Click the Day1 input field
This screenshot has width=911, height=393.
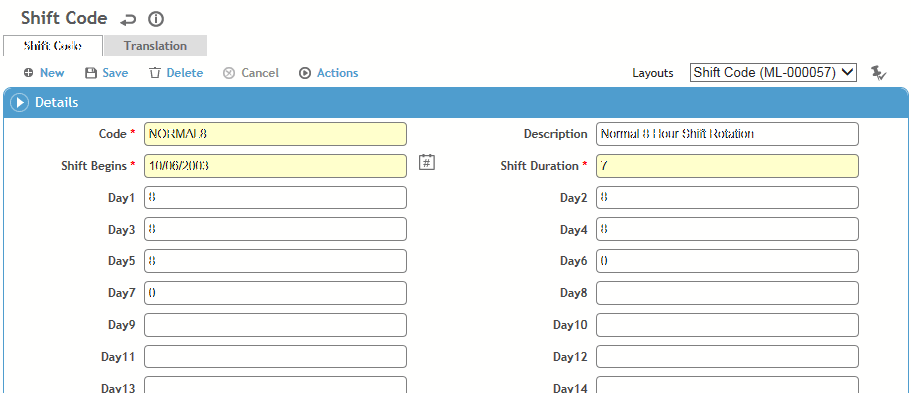pyautogui.click(x=275, y=198)
